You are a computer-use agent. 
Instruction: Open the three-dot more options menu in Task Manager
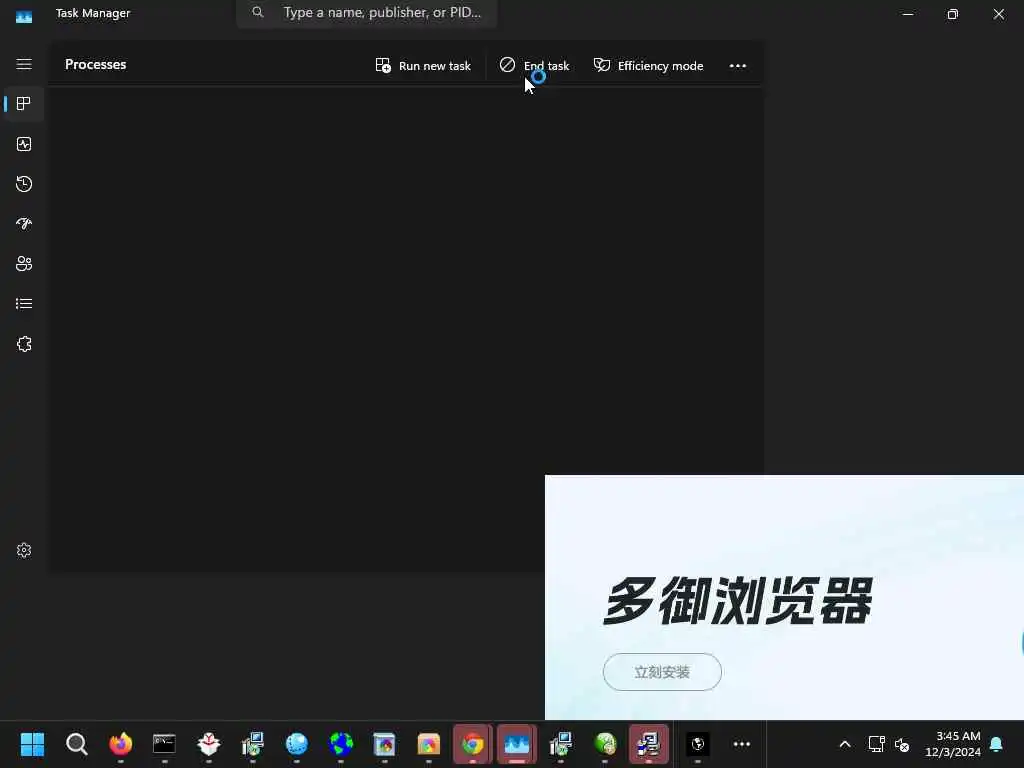(x=738, y=65)
